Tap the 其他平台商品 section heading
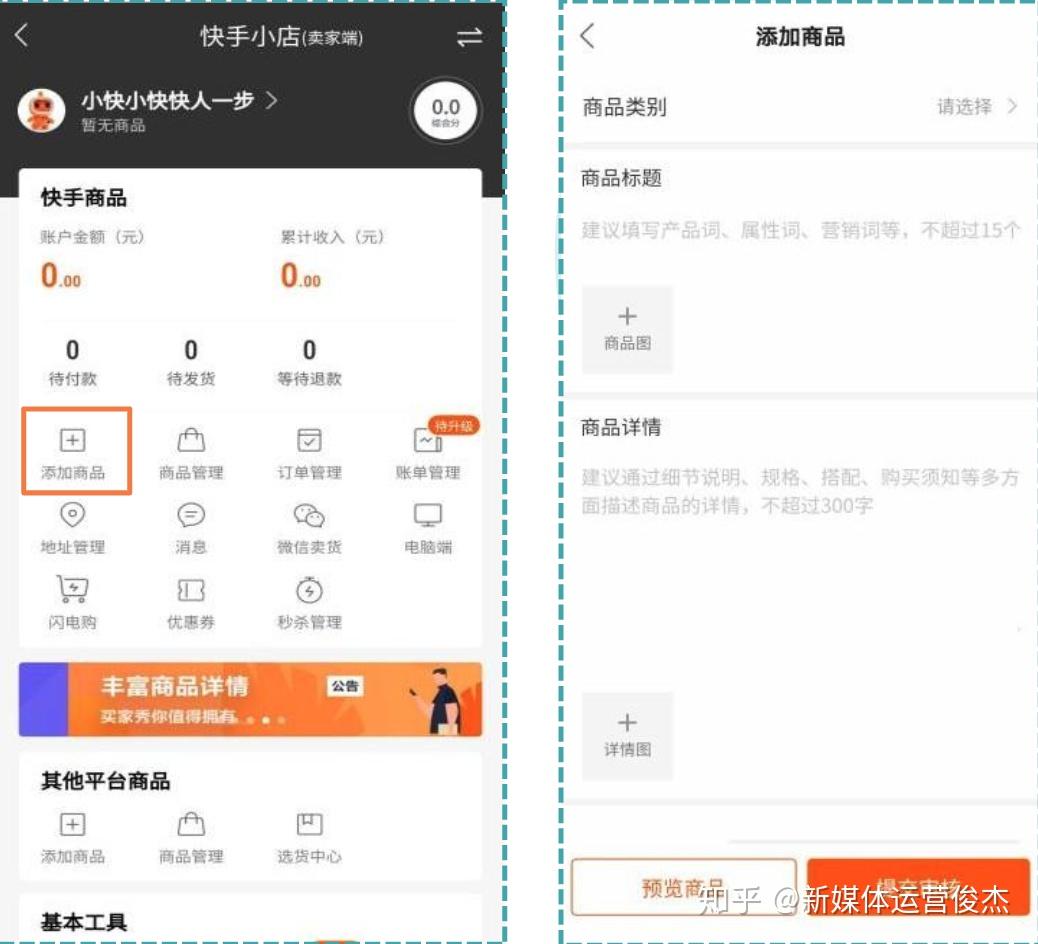The height and width of the screenshot is (944, 1038). click(105, 780)
